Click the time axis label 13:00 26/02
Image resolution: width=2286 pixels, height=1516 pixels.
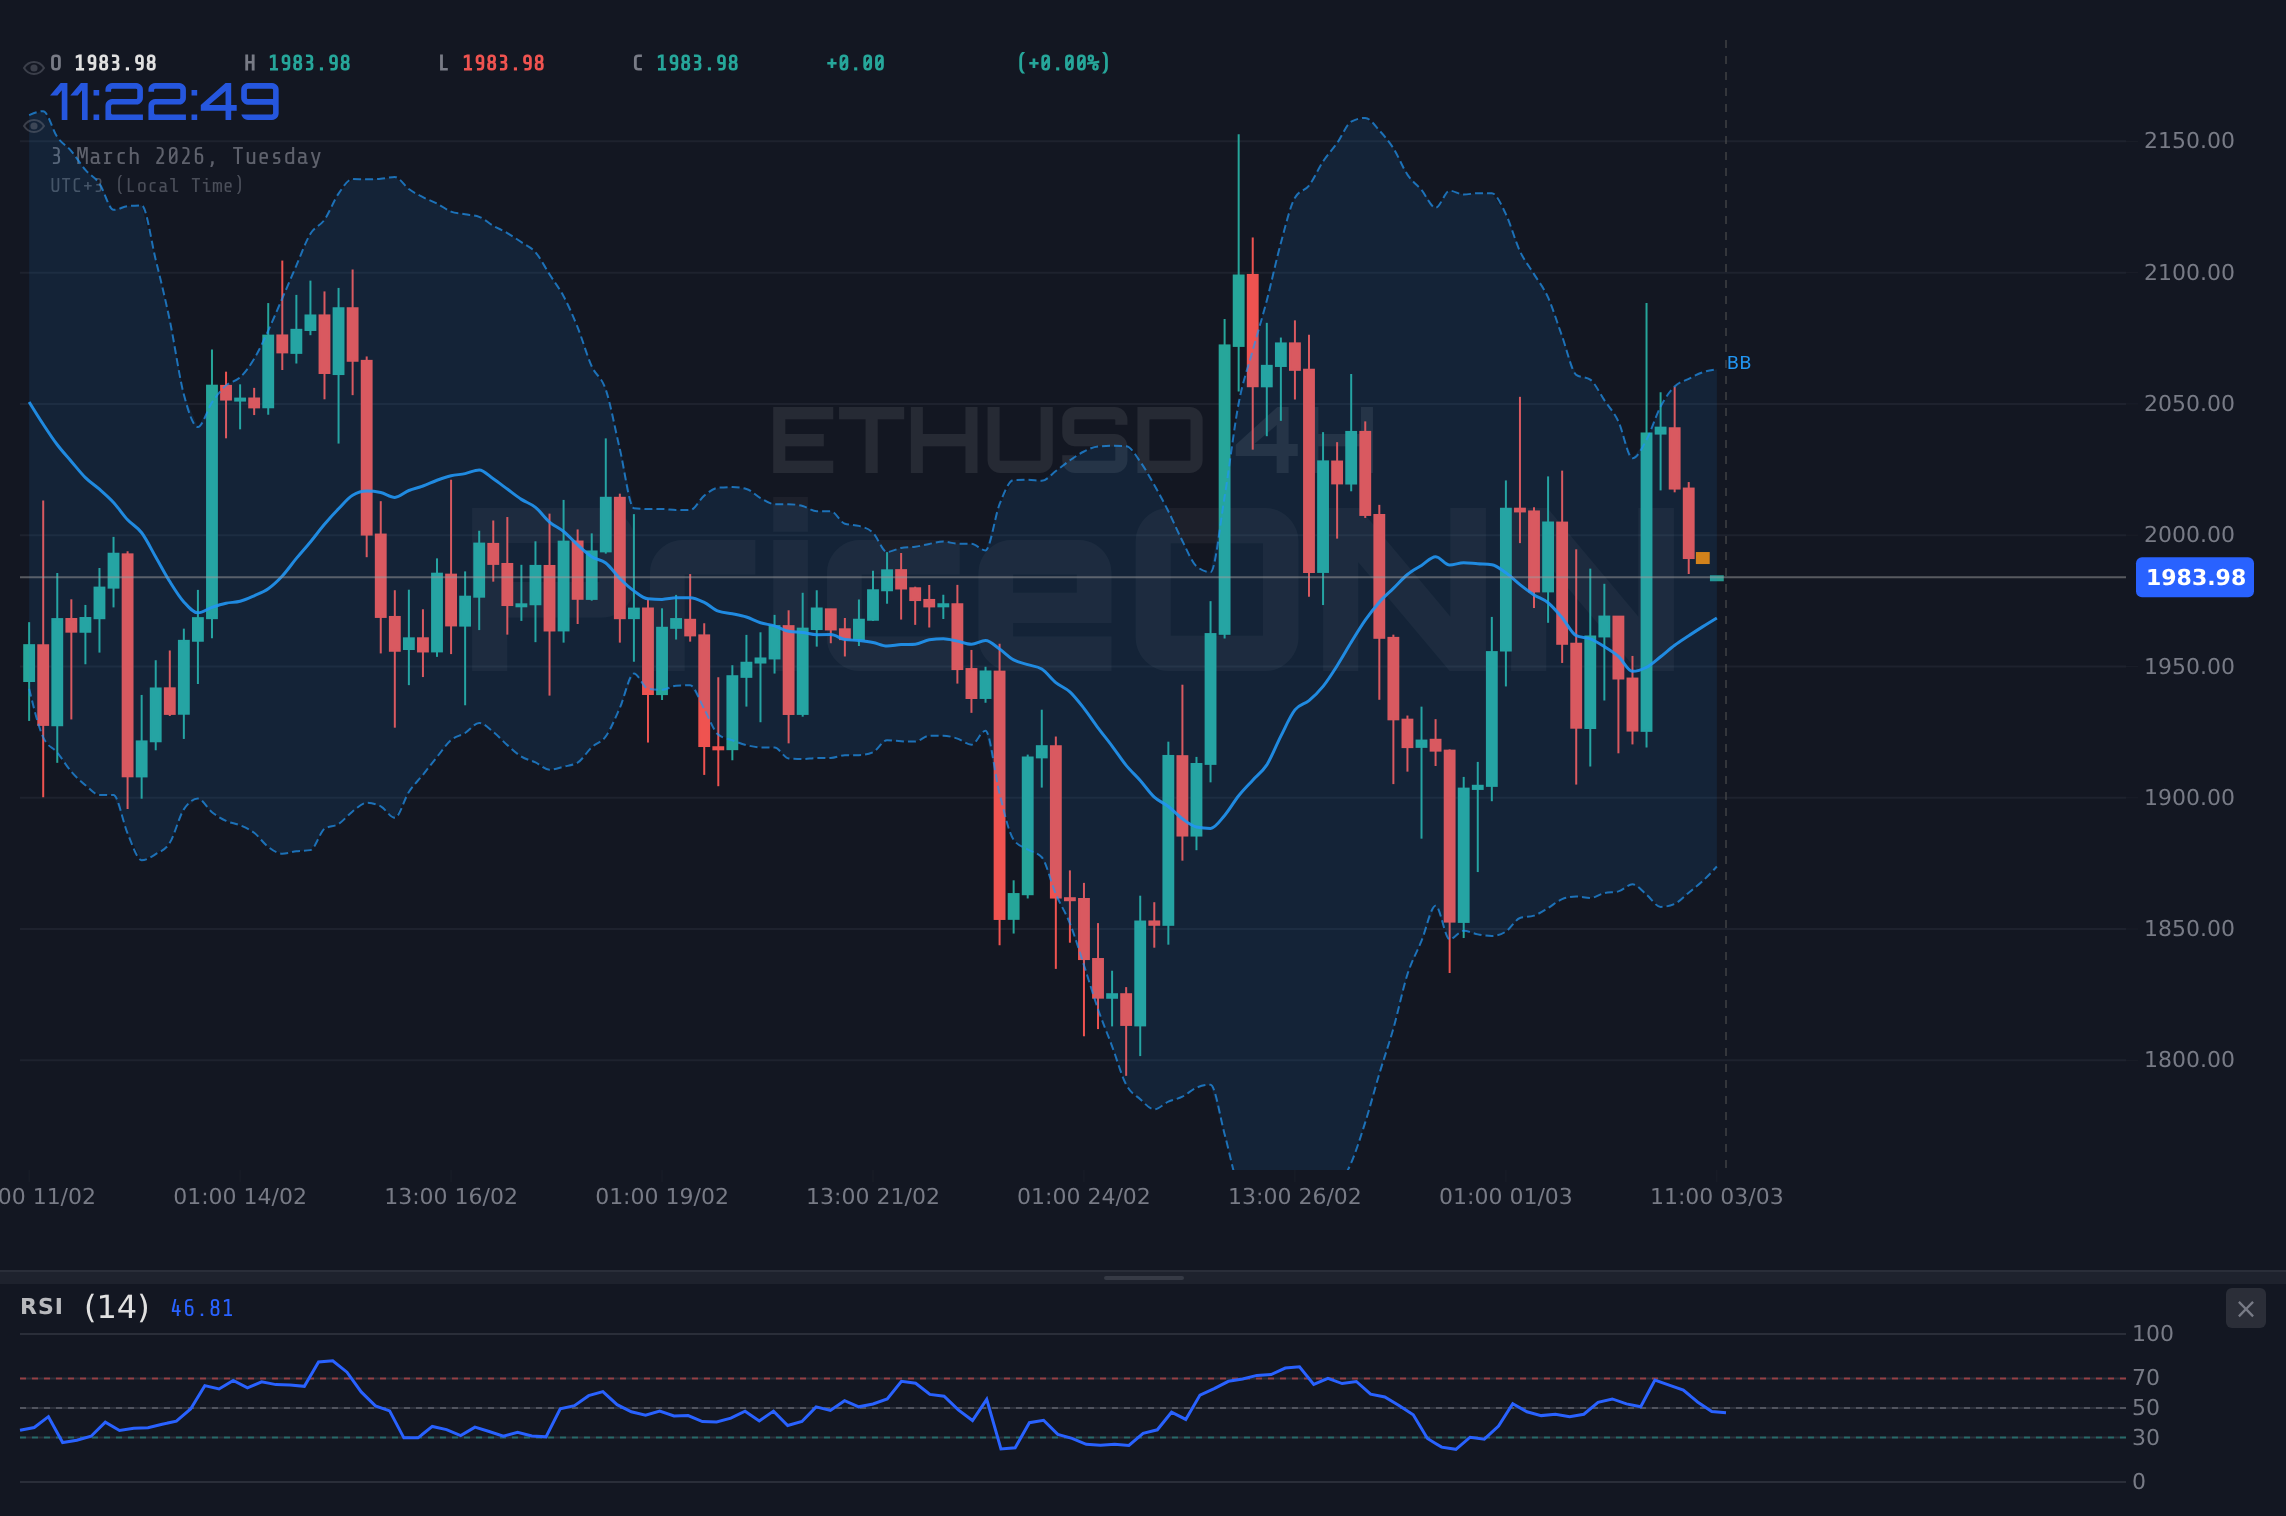coord(1295,1196)
